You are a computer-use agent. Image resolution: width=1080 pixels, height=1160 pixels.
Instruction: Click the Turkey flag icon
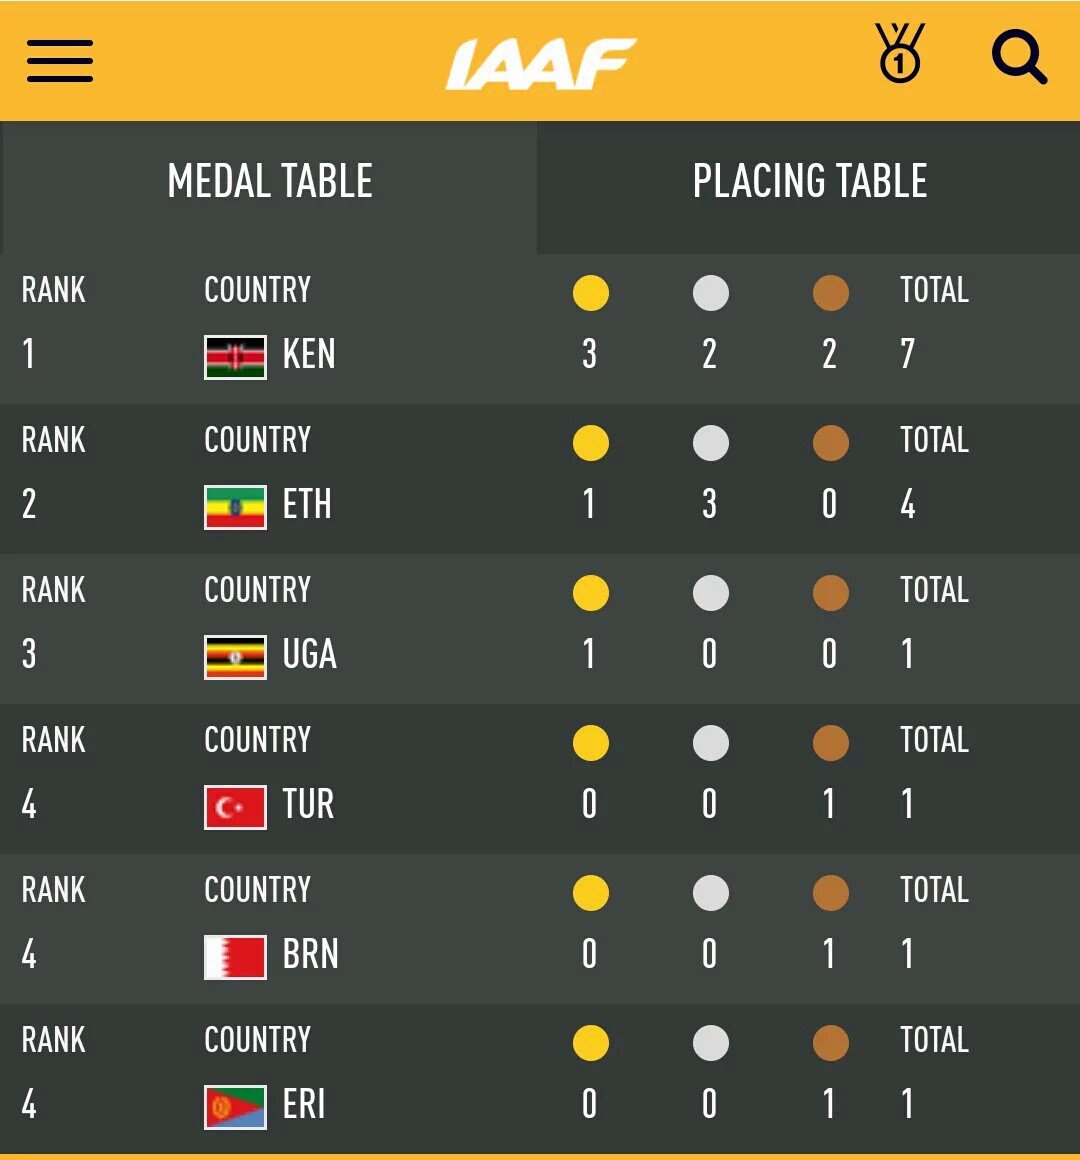pos(235,807)
